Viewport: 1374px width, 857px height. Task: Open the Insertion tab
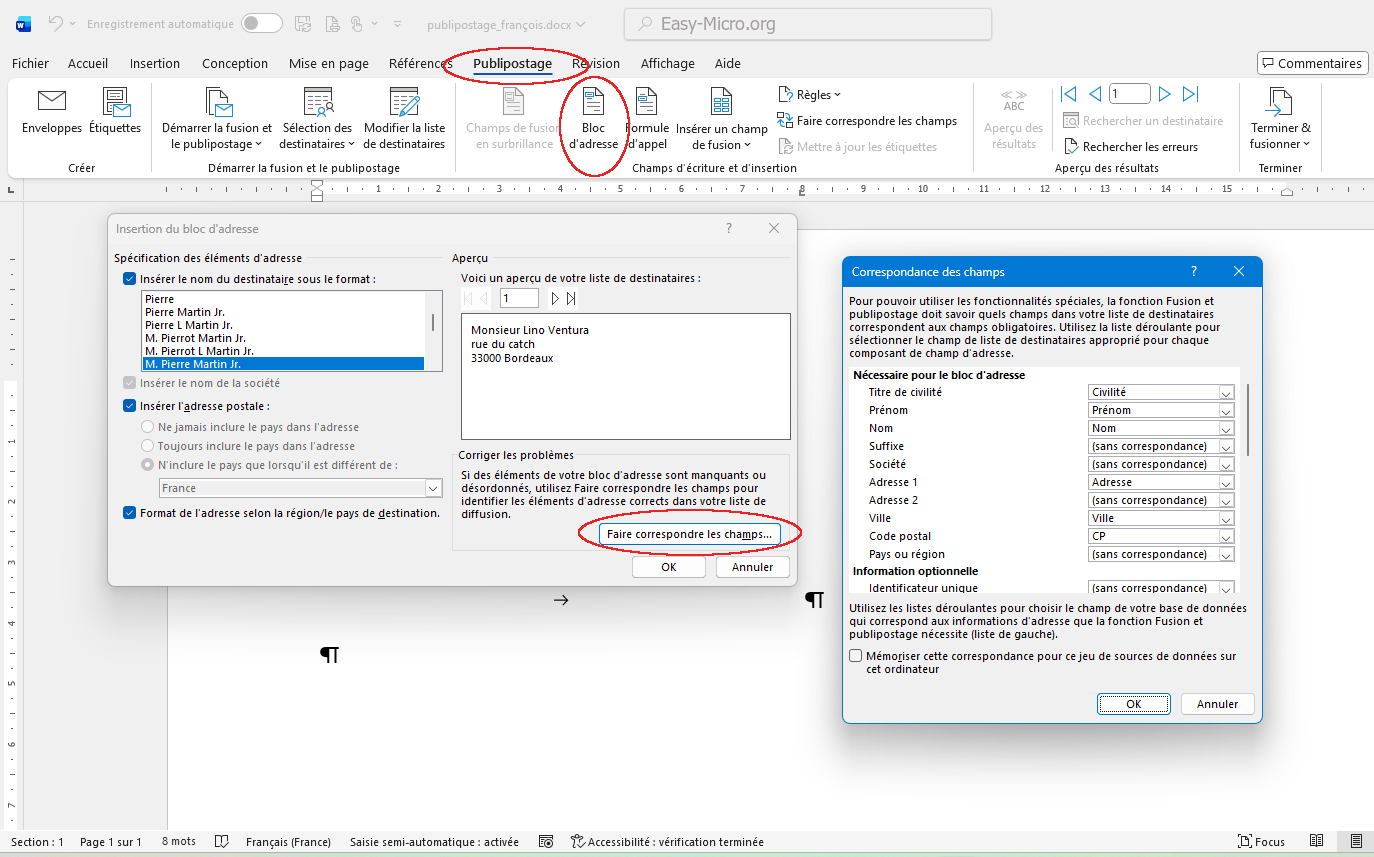coord(155,63)
